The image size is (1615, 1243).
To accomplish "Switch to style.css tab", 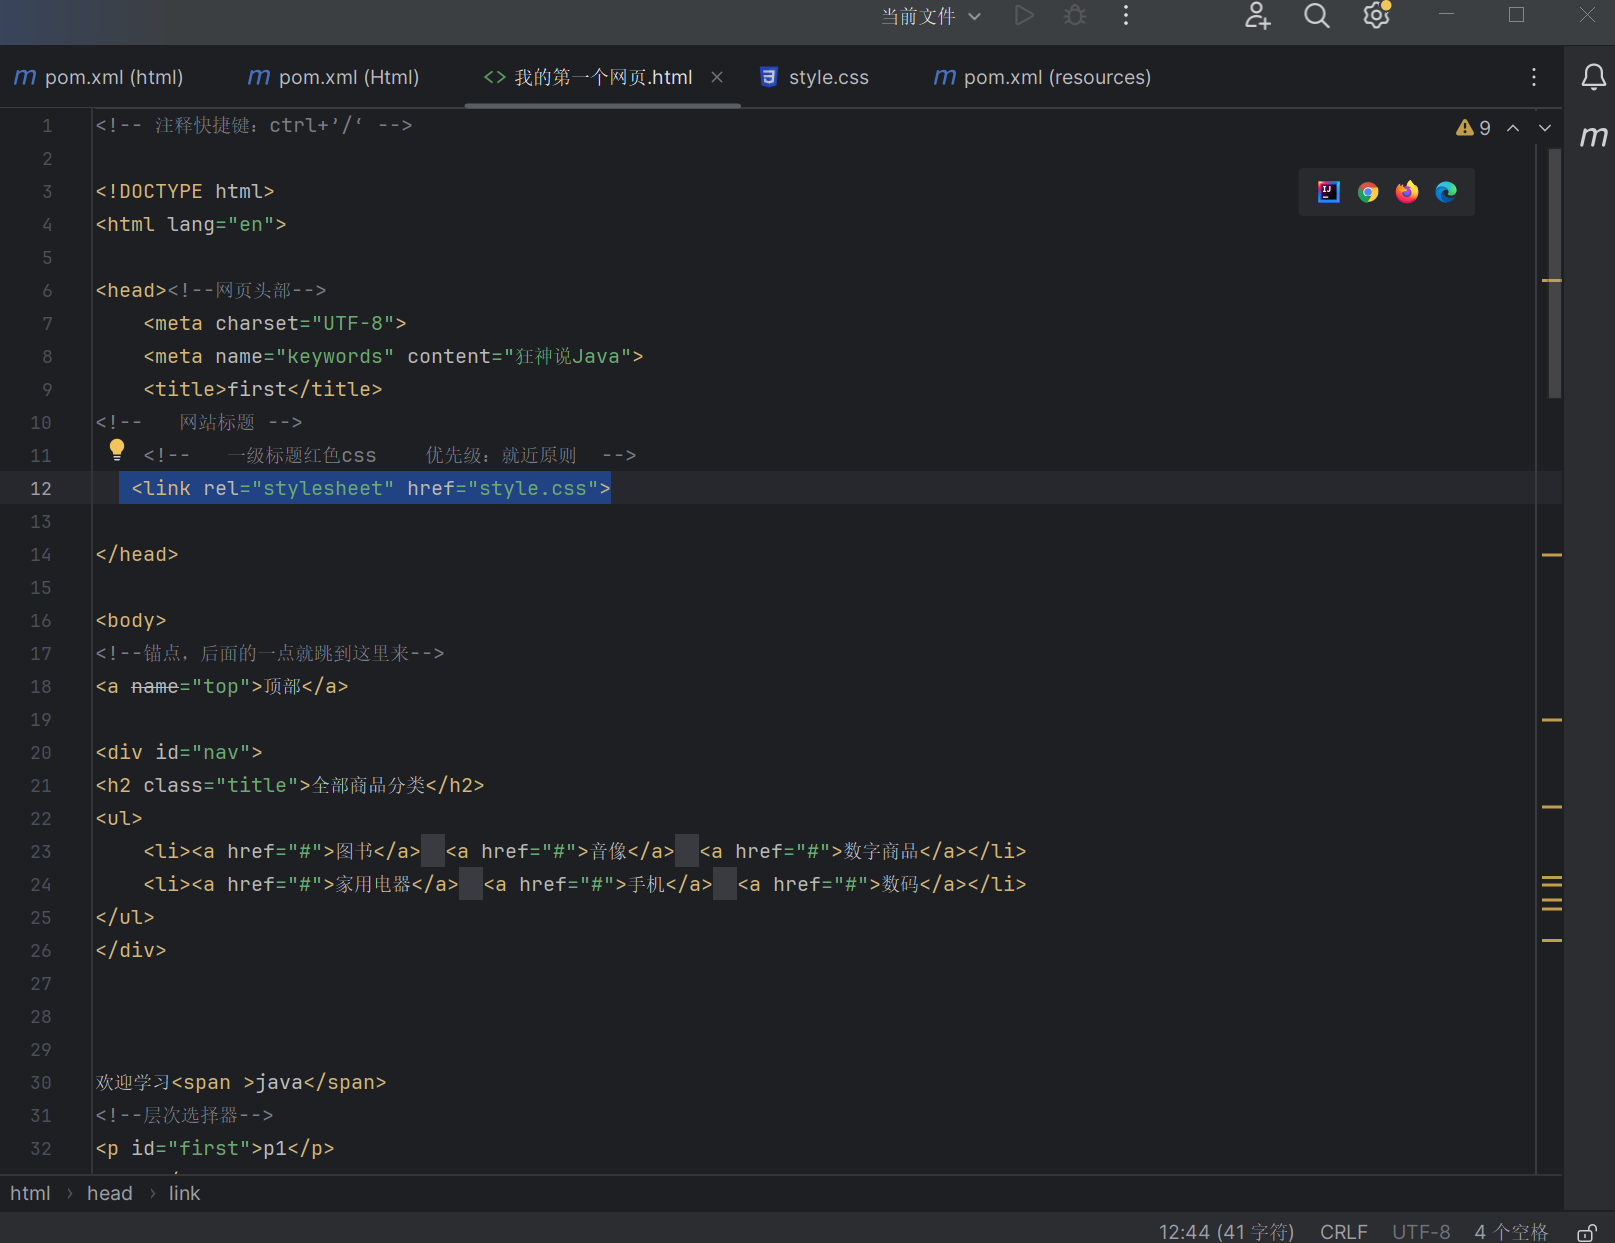I will tap(814, 77).
